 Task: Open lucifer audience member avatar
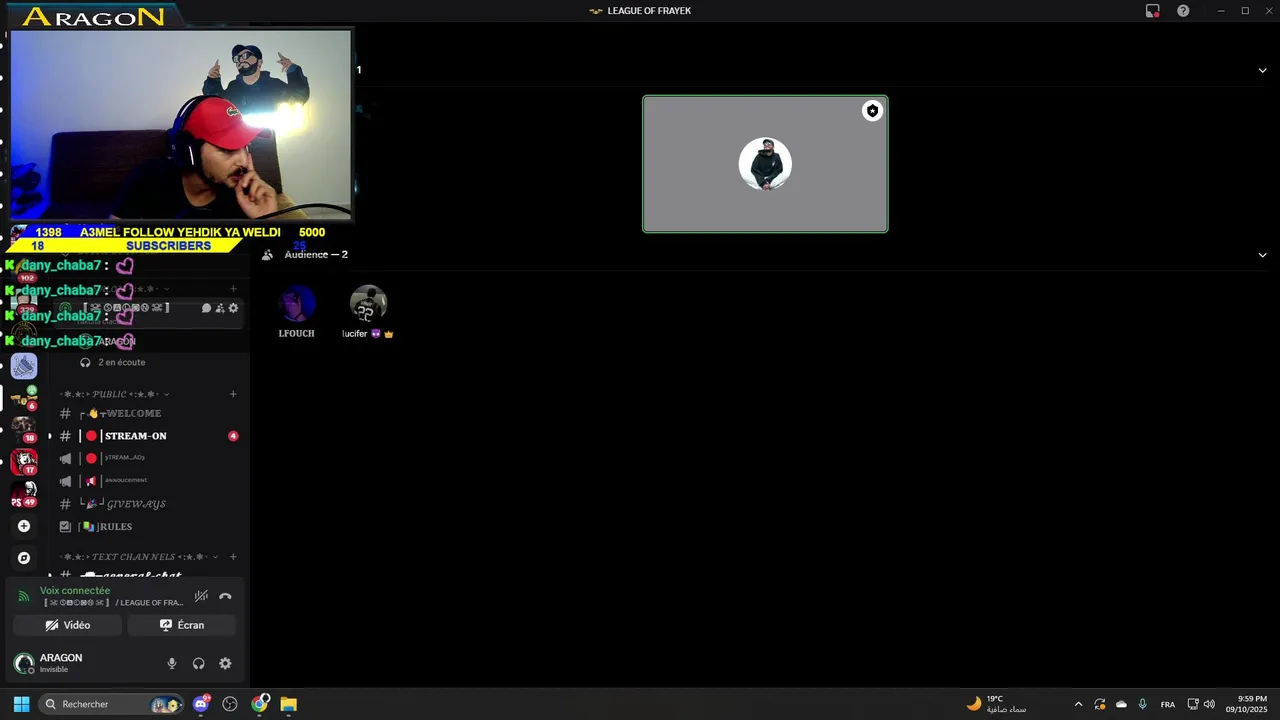click(368, 303)
